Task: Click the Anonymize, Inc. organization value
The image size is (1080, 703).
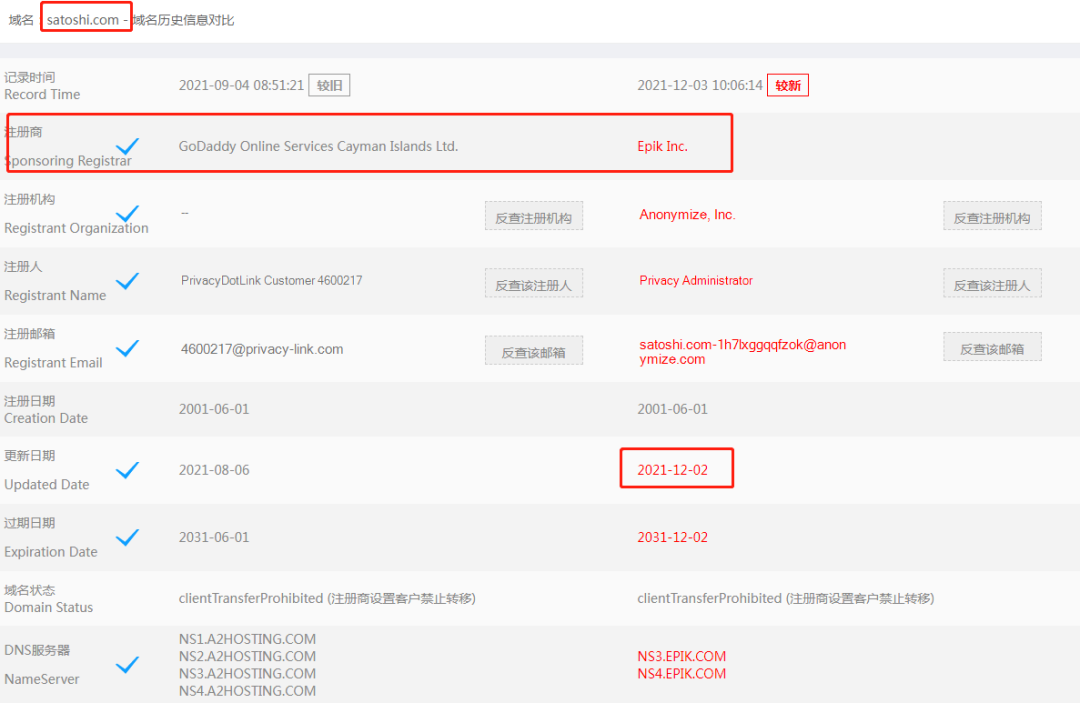Action: (x=687, y=214)
